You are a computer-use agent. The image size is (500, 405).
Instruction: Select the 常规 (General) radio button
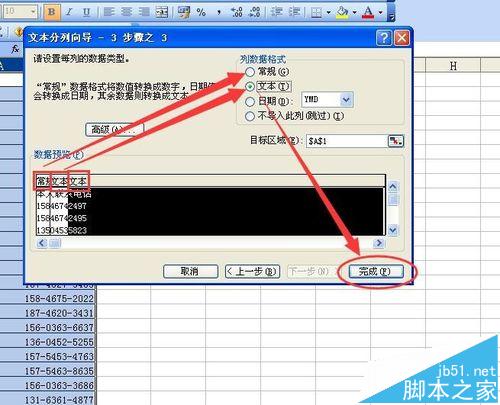point(250,72)
